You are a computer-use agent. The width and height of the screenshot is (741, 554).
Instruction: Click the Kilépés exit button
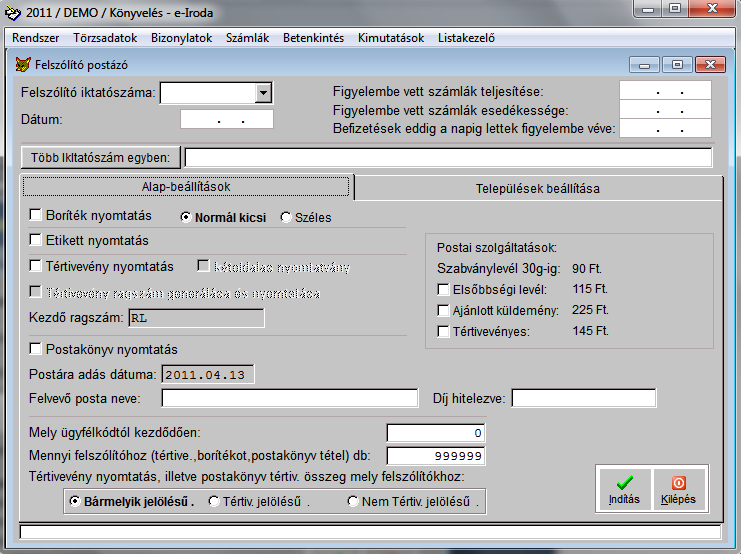point(678,490)
